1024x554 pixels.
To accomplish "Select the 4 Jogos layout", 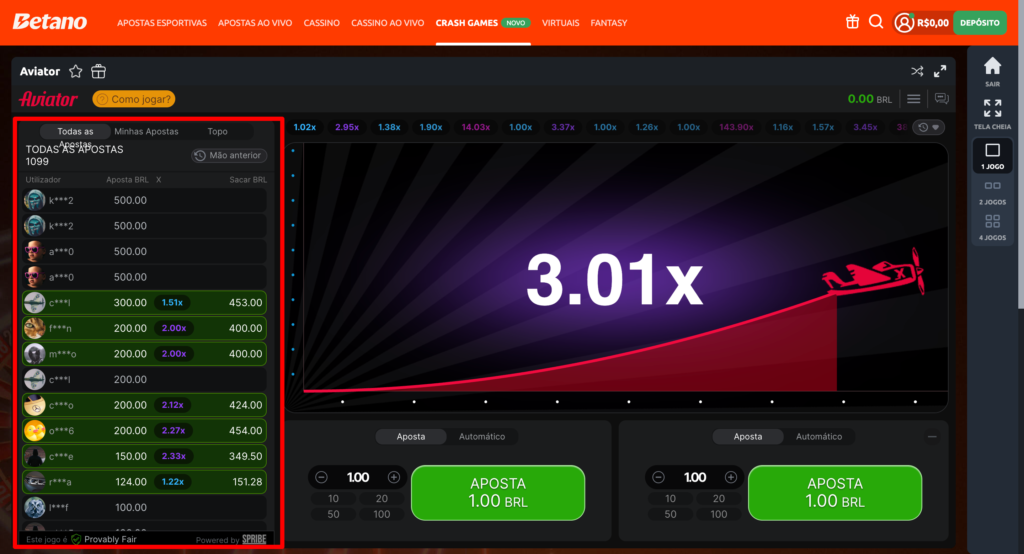I will click(x=993, y=228).
